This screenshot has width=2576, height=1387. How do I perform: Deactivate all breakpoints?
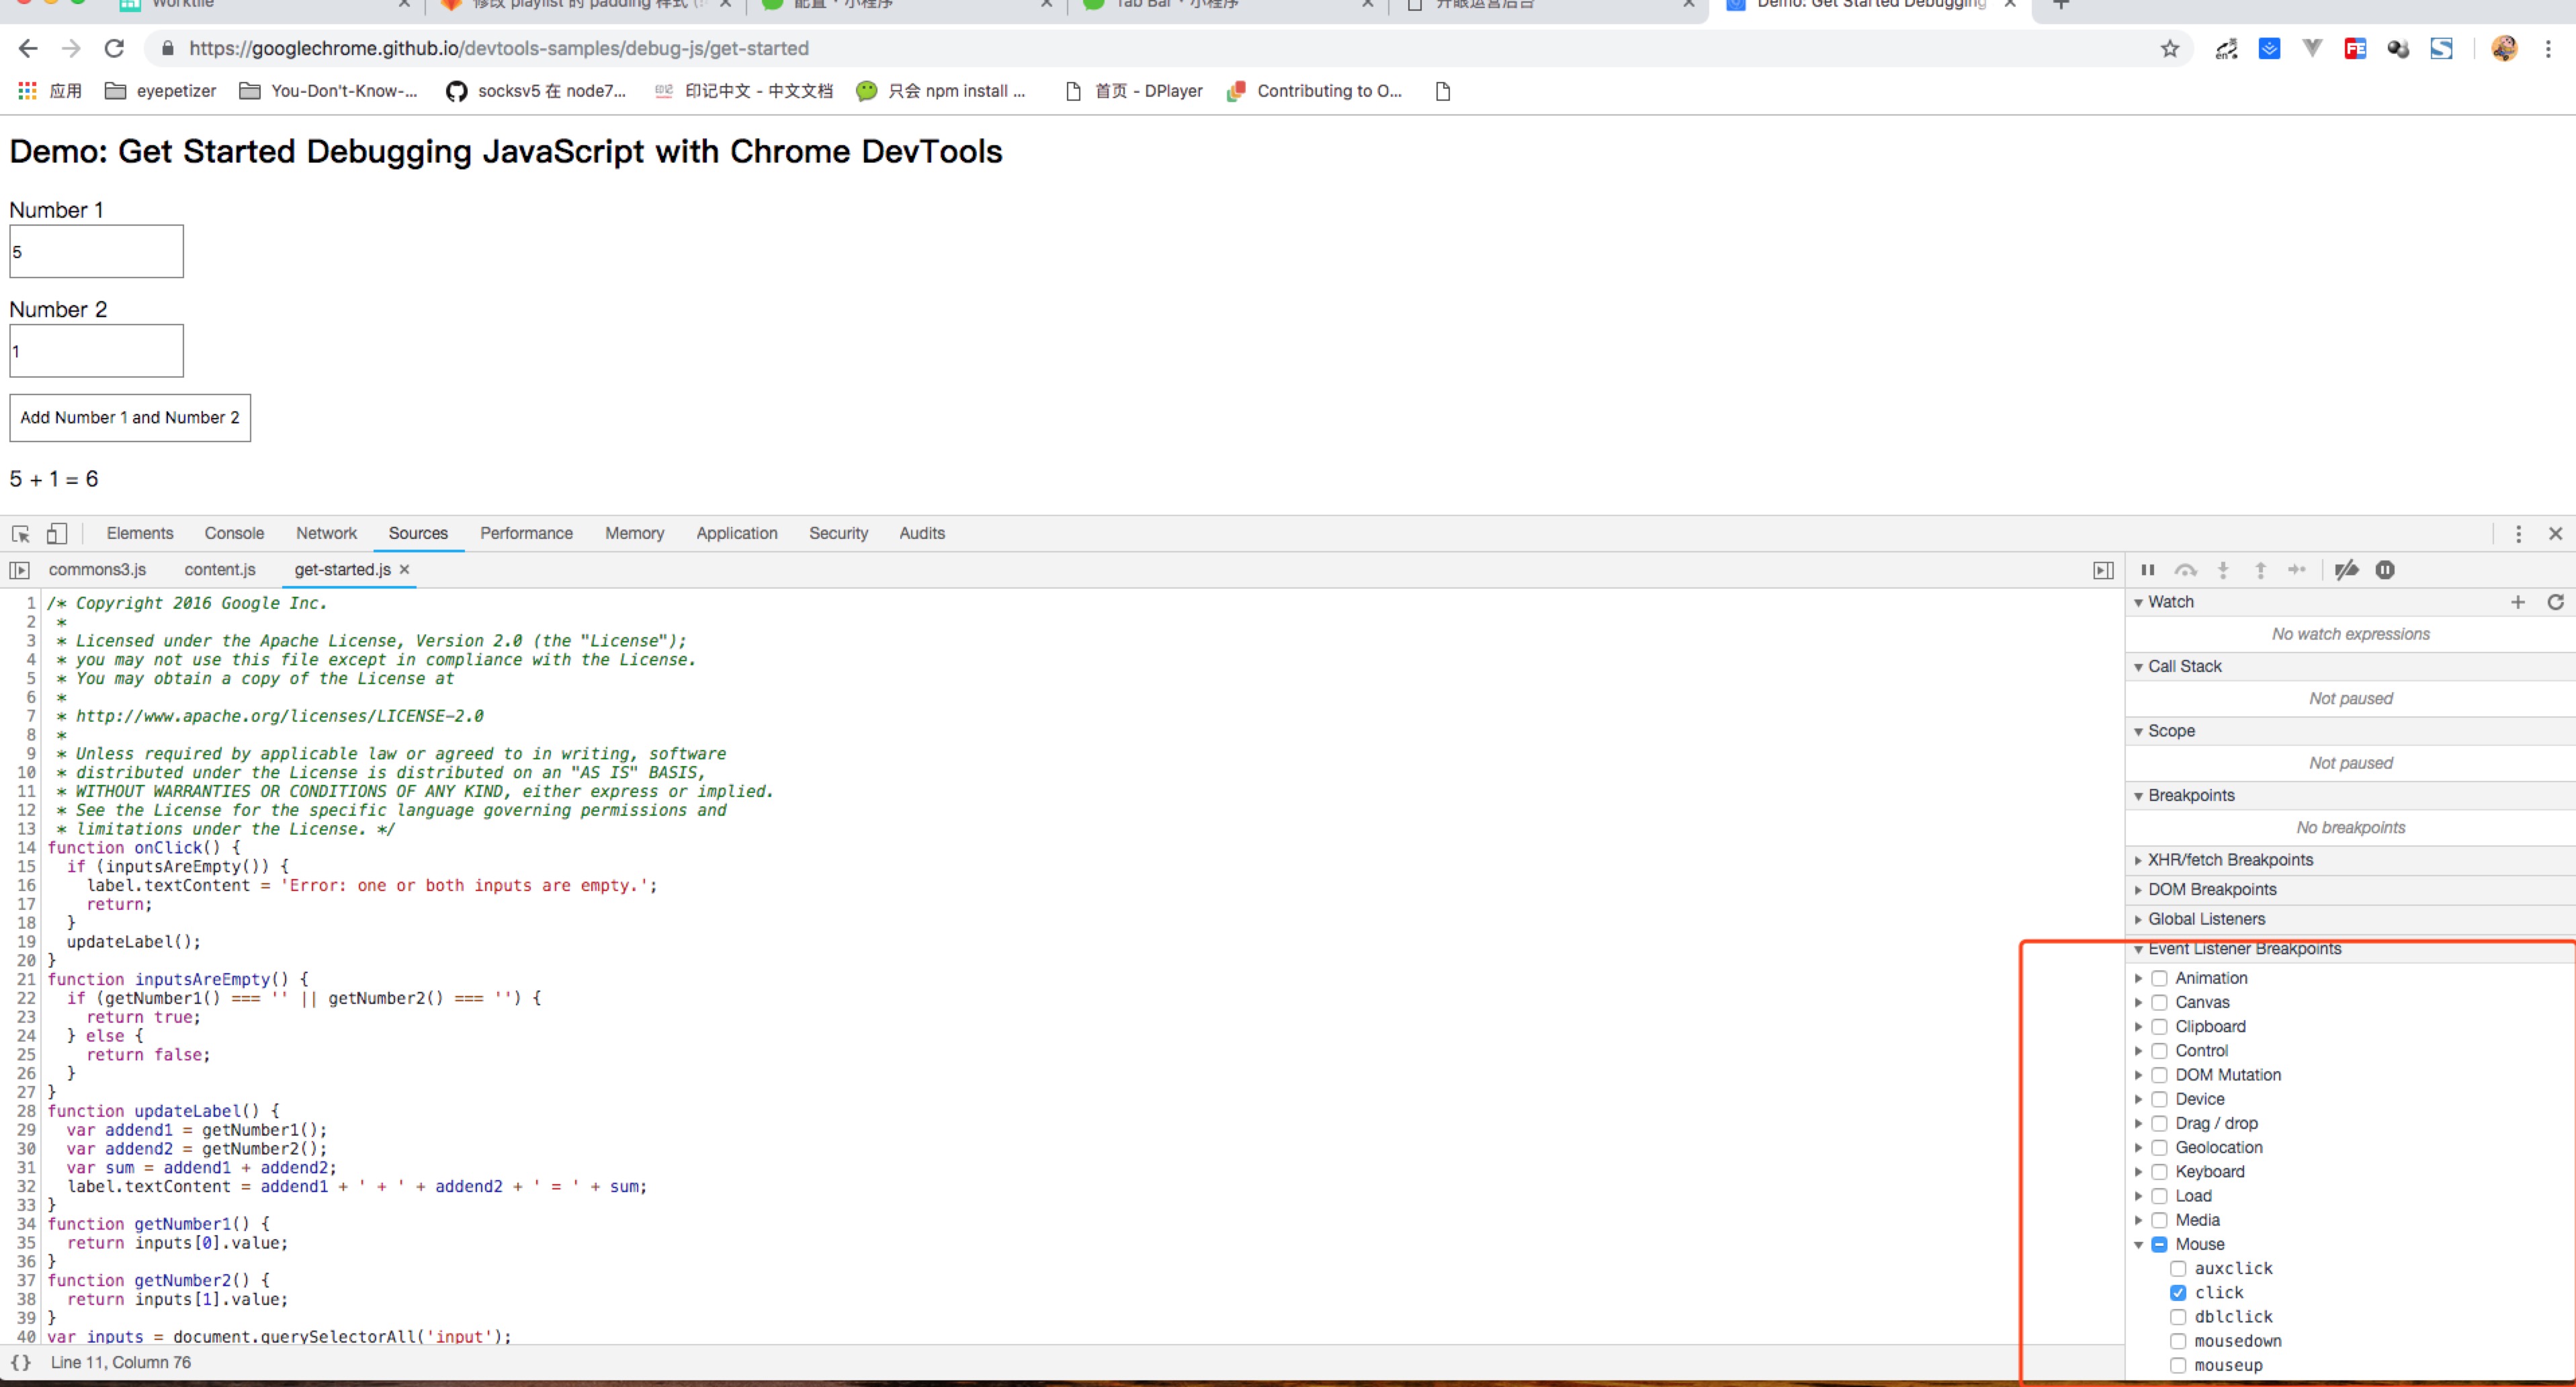2346,570
